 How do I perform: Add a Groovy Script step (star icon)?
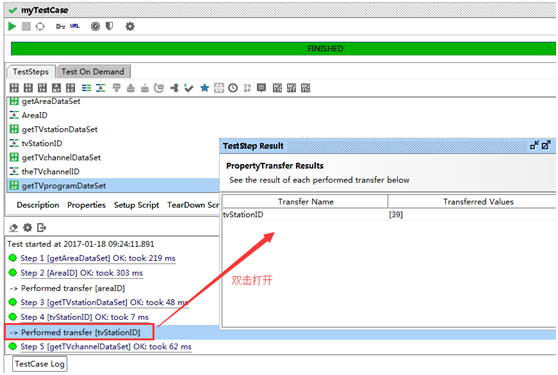click(x=204, y=88)
